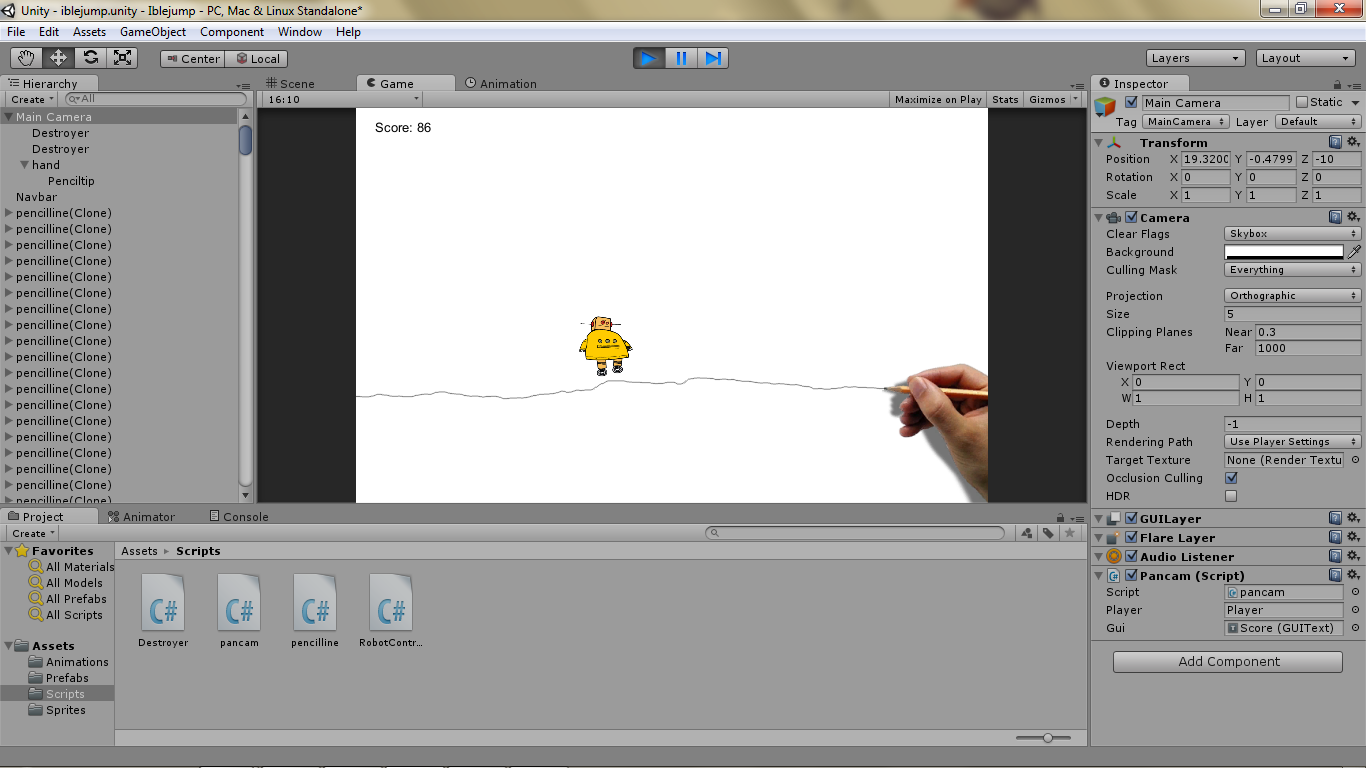
Task: Disable the Flare Layer component checkbox
Action: [1131, 537]
